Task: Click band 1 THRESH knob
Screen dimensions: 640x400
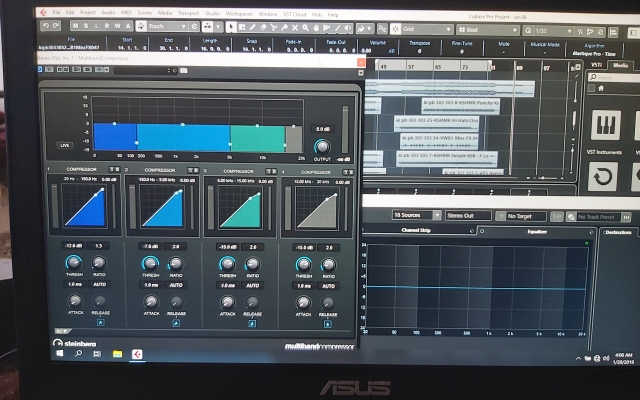Action: tap(74, 262)
